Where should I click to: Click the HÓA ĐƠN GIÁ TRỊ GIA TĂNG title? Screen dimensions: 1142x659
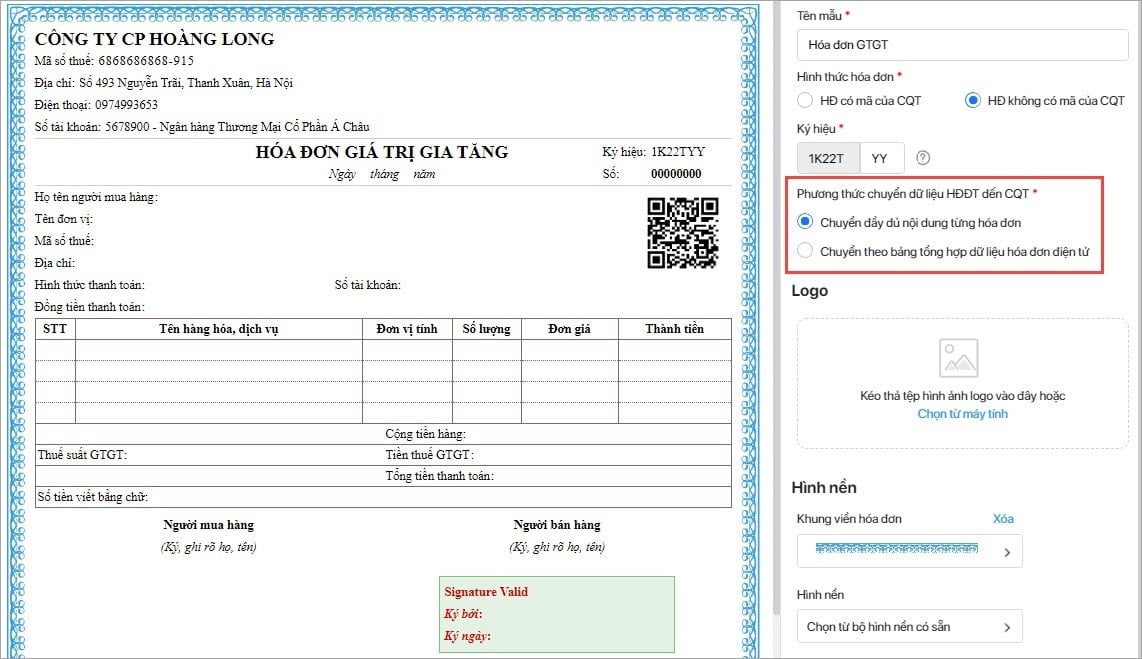point(382,152)
